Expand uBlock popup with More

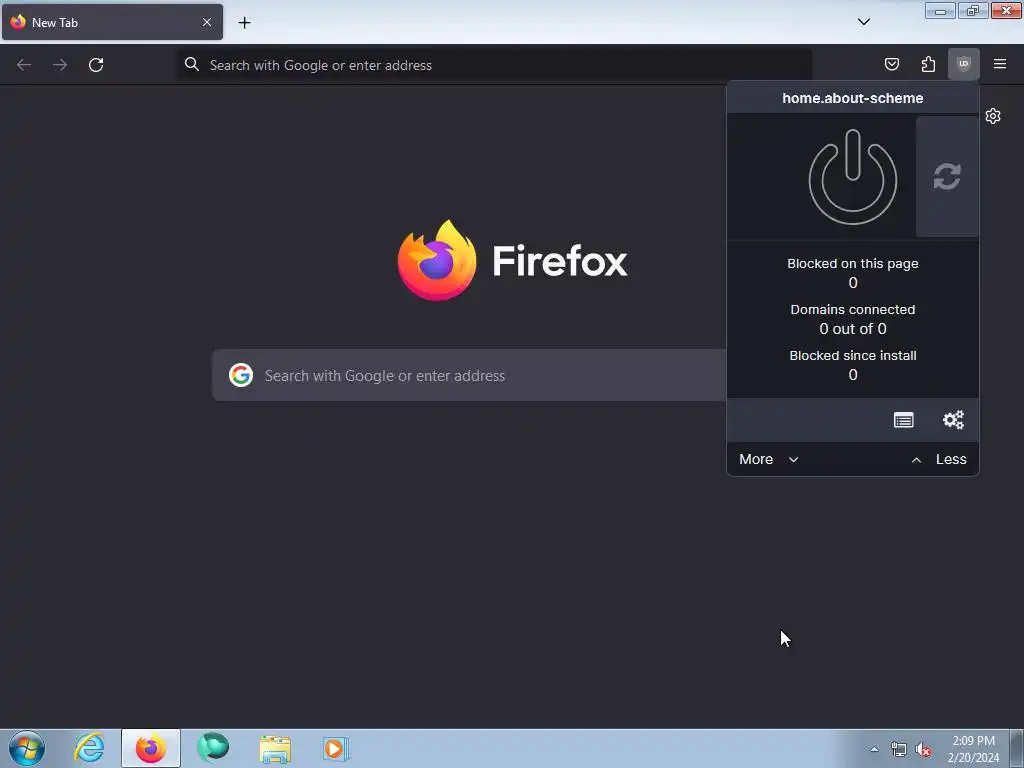pyautogui.click(x=769, y=459)
